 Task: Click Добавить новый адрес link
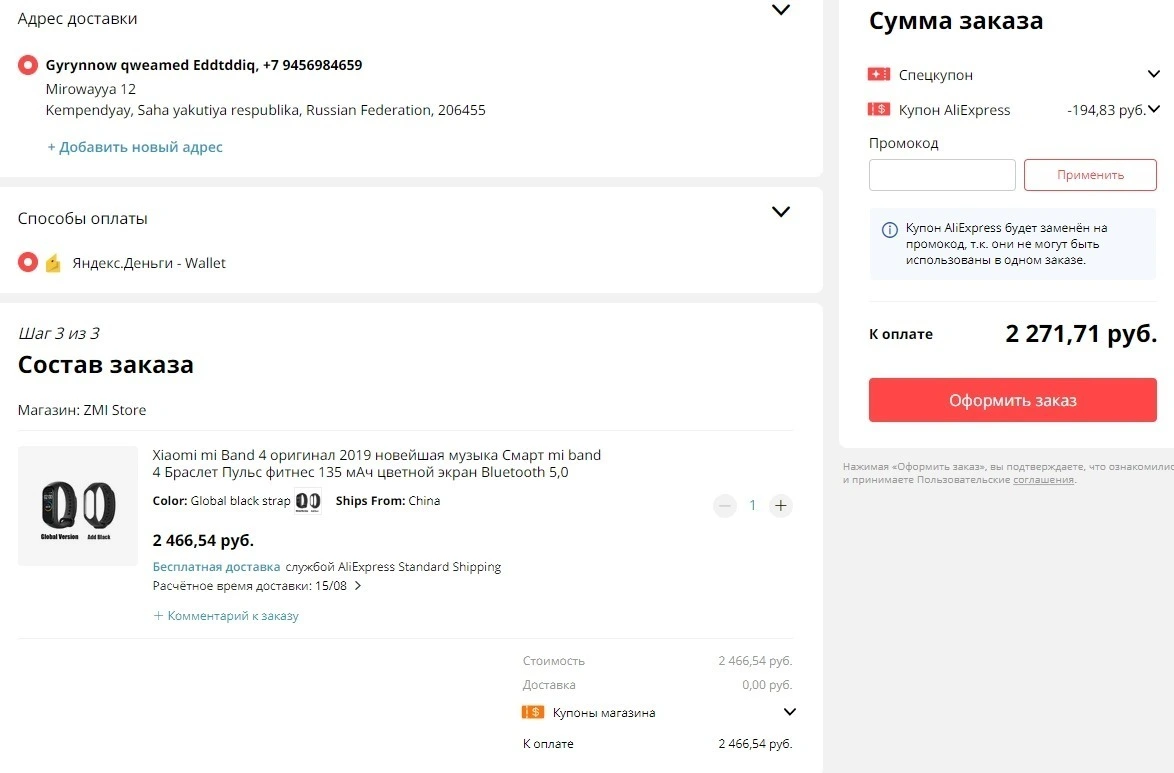click(135, 147)
